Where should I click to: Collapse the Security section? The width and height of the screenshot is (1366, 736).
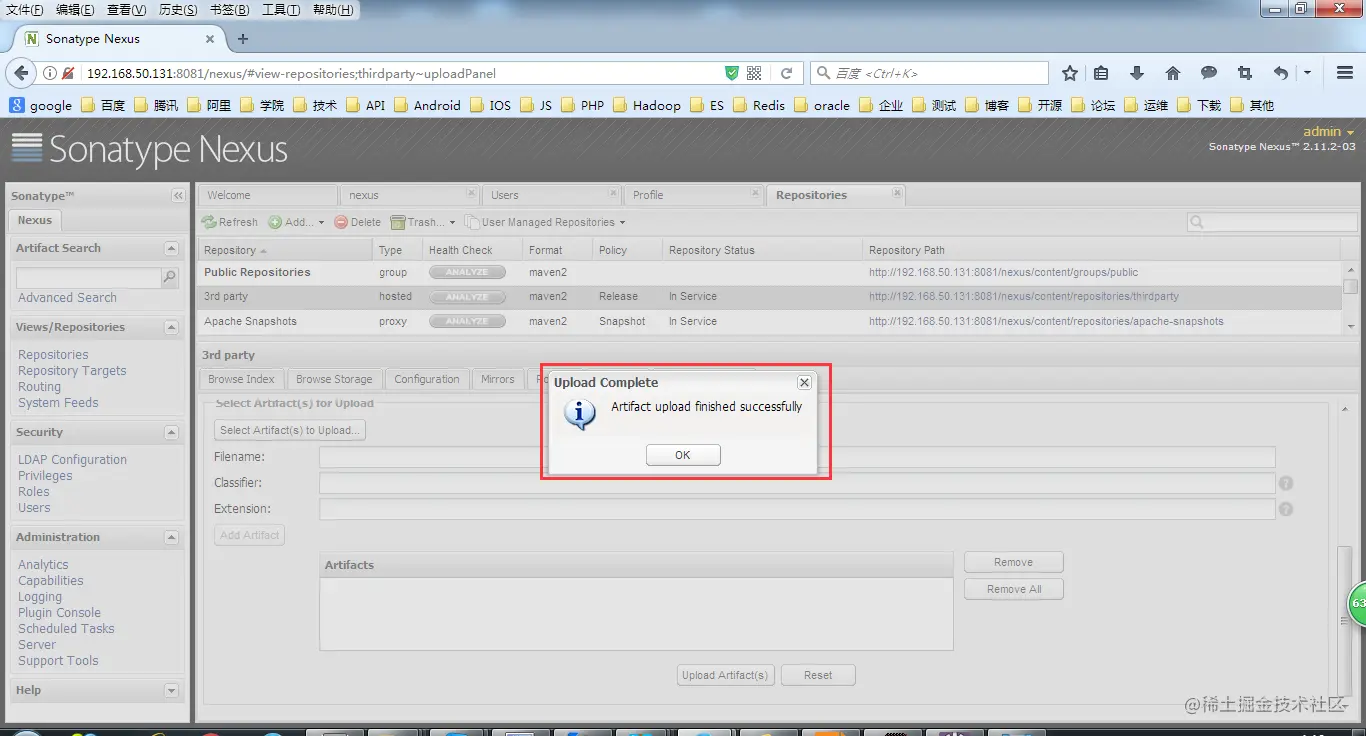tap(171, 432)
